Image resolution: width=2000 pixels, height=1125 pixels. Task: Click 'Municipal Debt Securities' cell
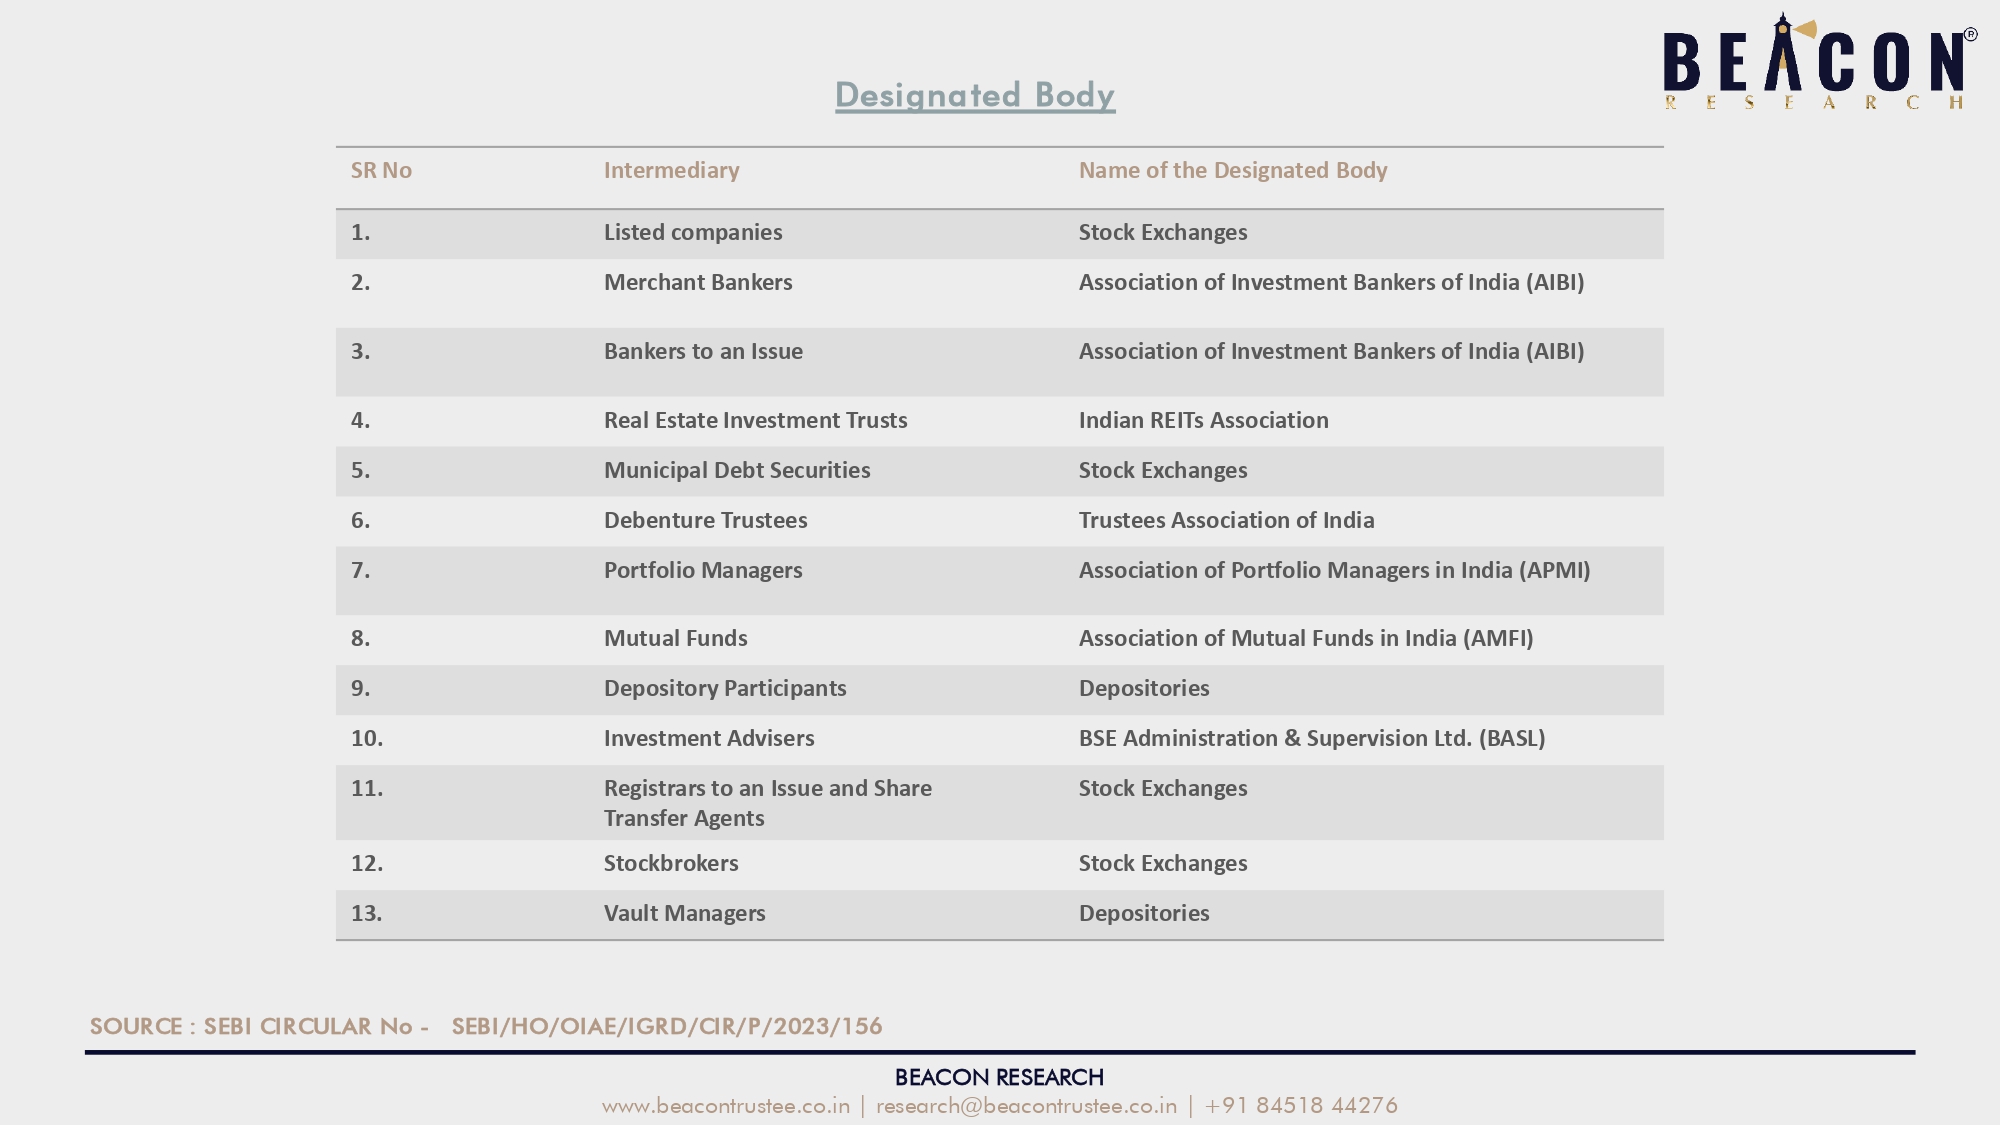[x=737, y=470]
